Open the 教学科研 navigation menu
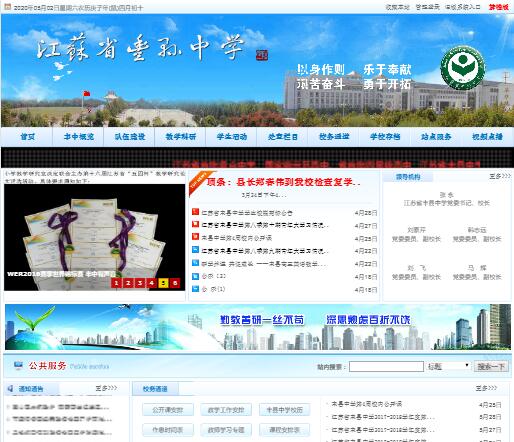Image resolution: width=514 pixels, height=442 pixels. pos(181,137)
